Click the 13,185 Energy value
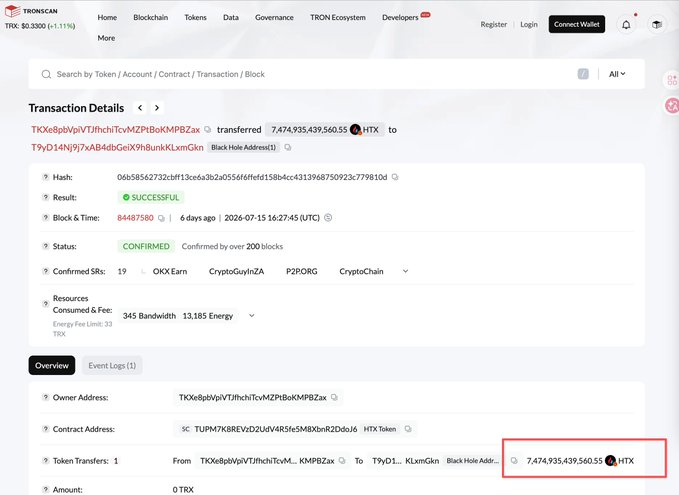 pos(208,316)
